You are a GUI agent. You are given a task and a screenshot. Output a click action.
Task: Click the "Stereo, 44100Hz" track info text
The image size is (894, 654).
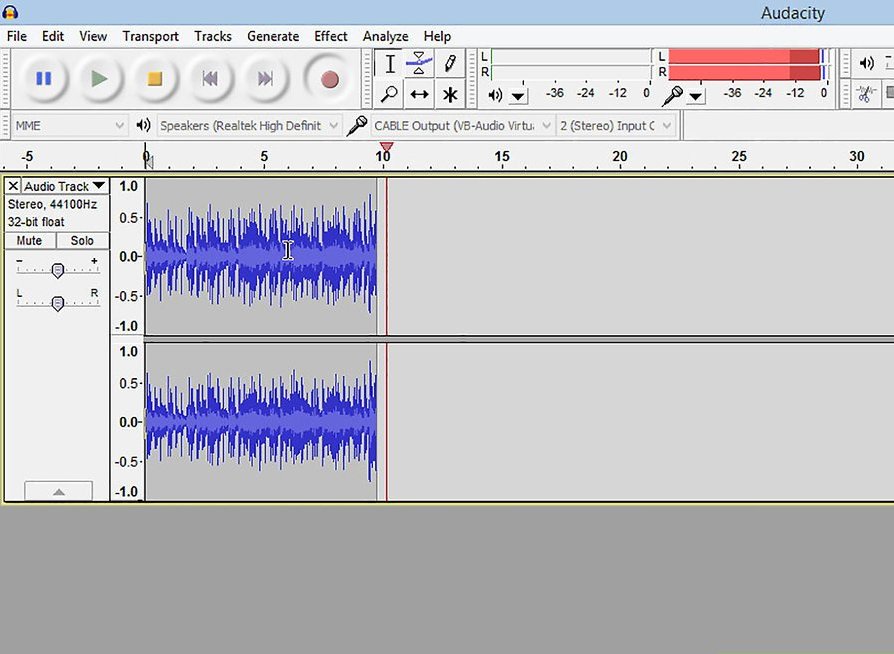[x=52, y=204]
